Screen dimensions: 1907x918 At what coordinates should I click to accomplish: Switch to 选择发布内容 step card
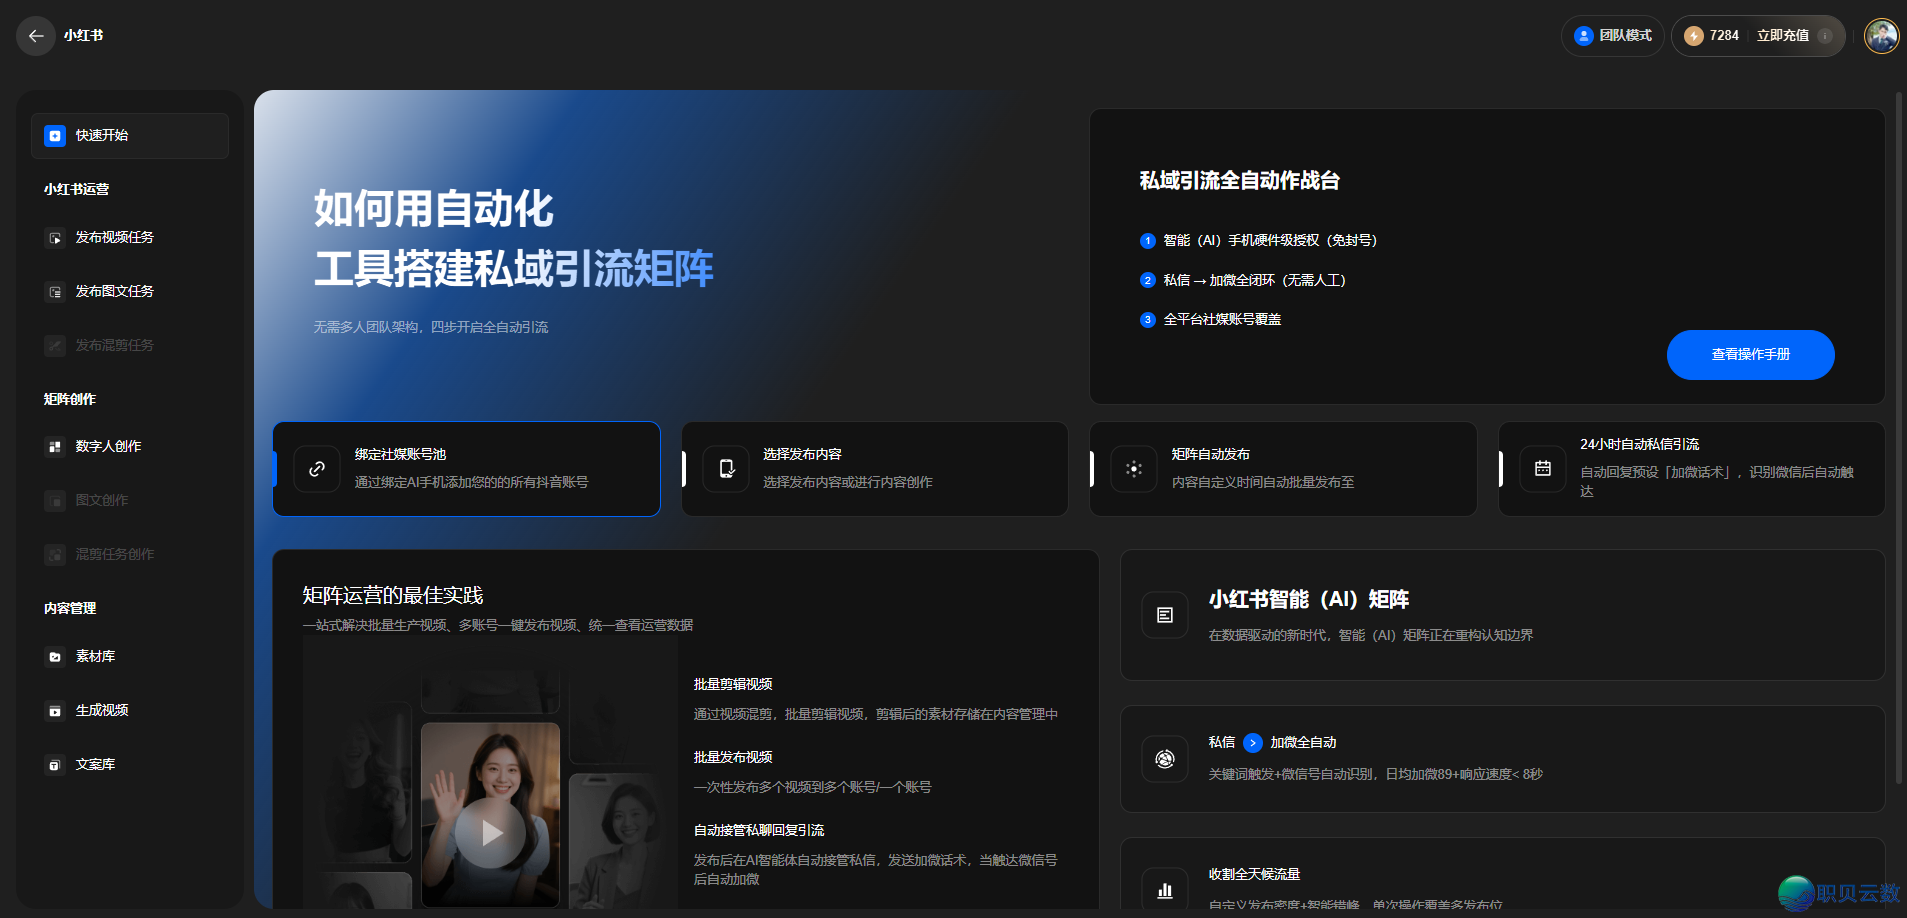coord(874,468)
